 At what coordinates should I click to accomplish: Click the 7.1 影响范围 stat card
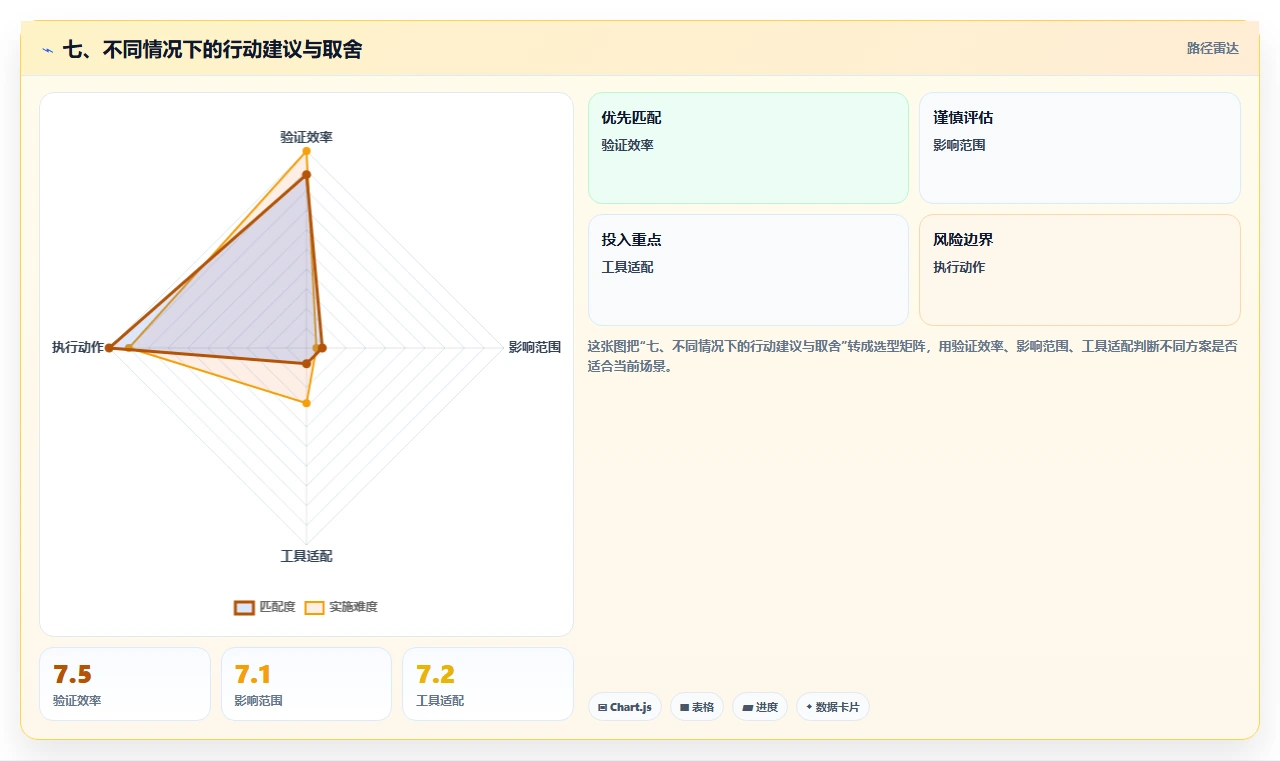(x=306, y=684)
